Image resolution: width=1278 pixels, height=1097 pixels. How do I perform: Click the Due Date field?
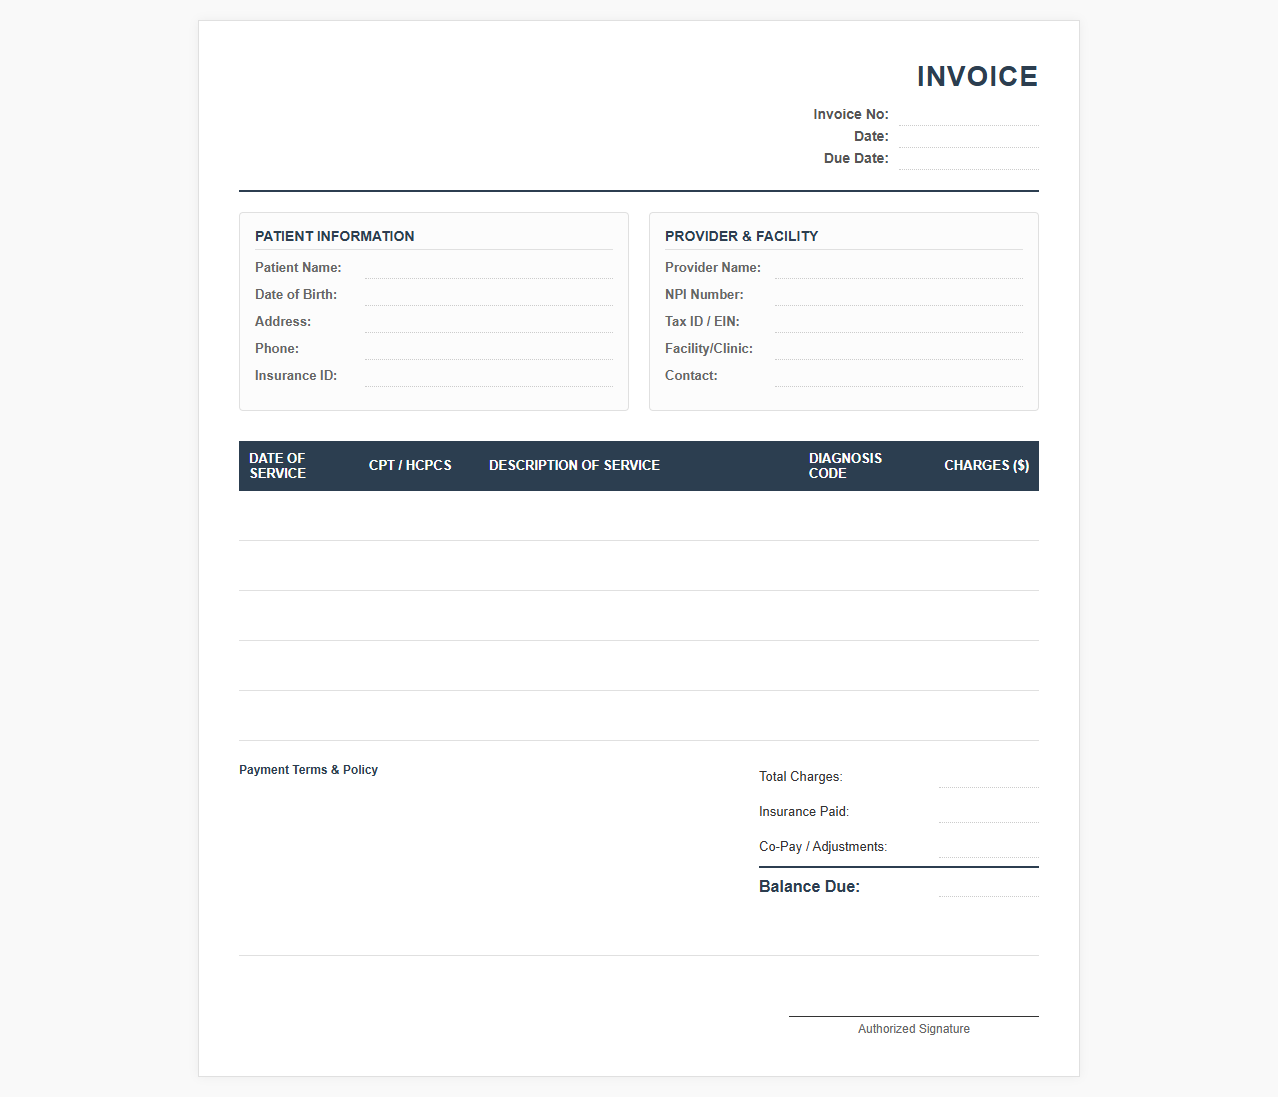pyautogui.click(x=968, y=159)
